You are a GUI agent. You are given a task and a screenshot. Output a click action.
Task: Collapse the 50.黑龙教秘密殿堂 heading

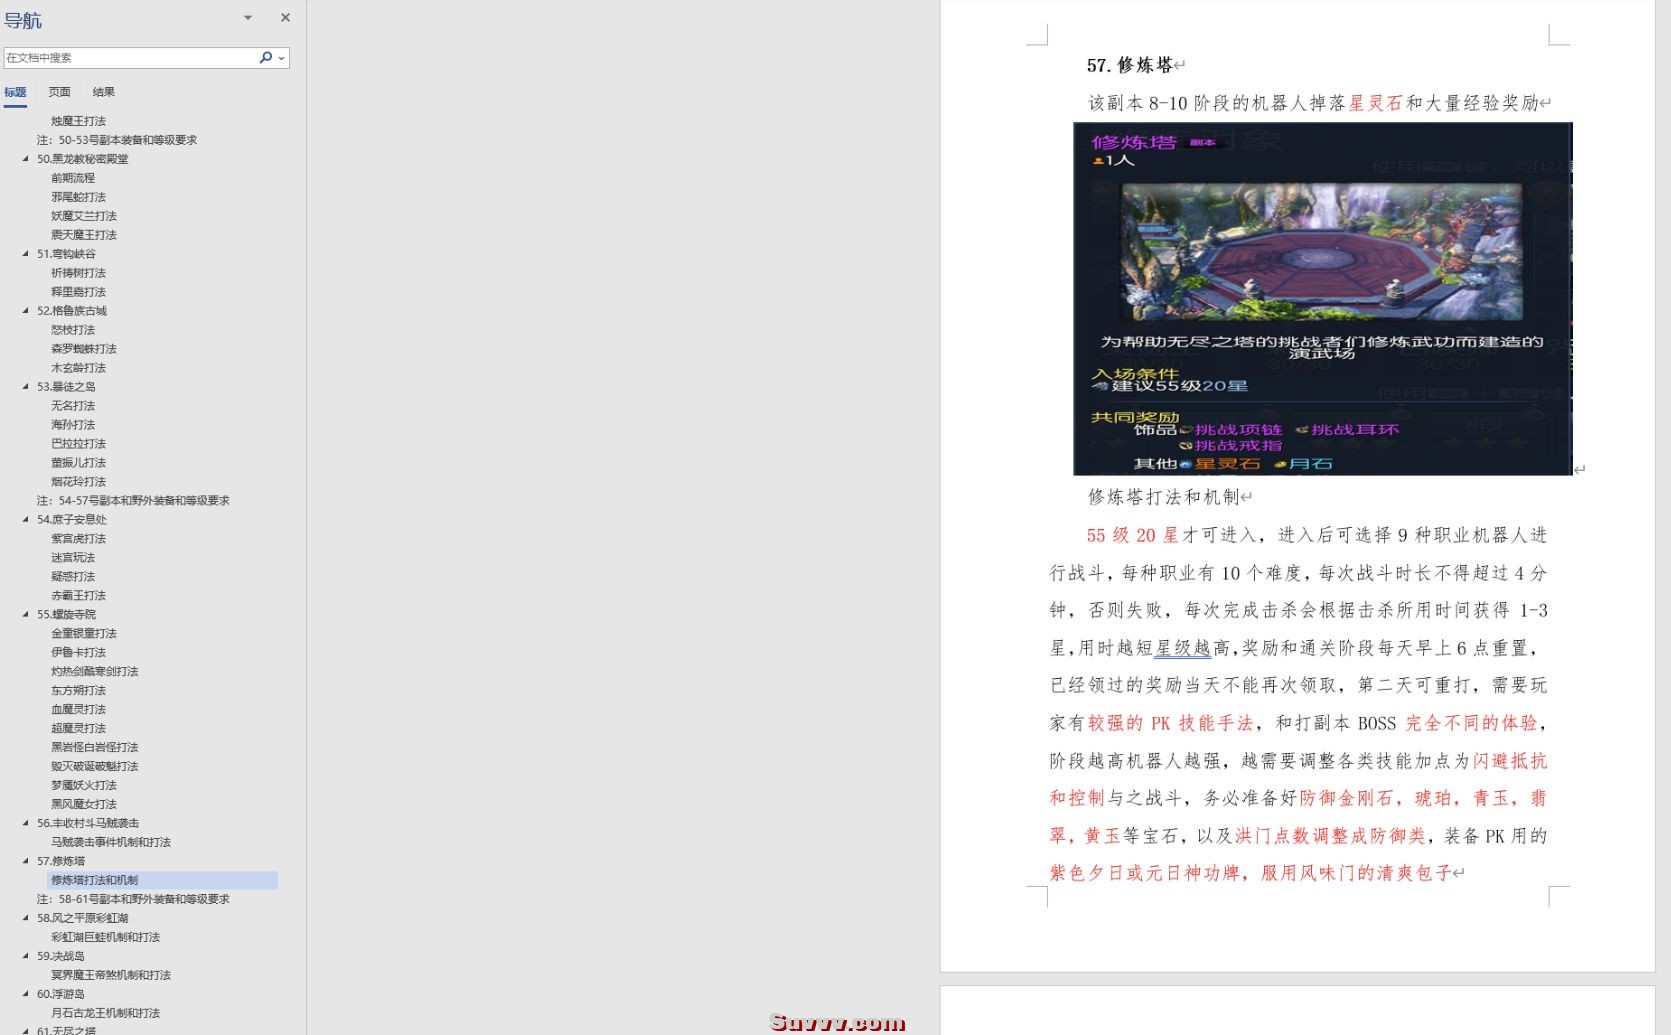coord(26,159)
